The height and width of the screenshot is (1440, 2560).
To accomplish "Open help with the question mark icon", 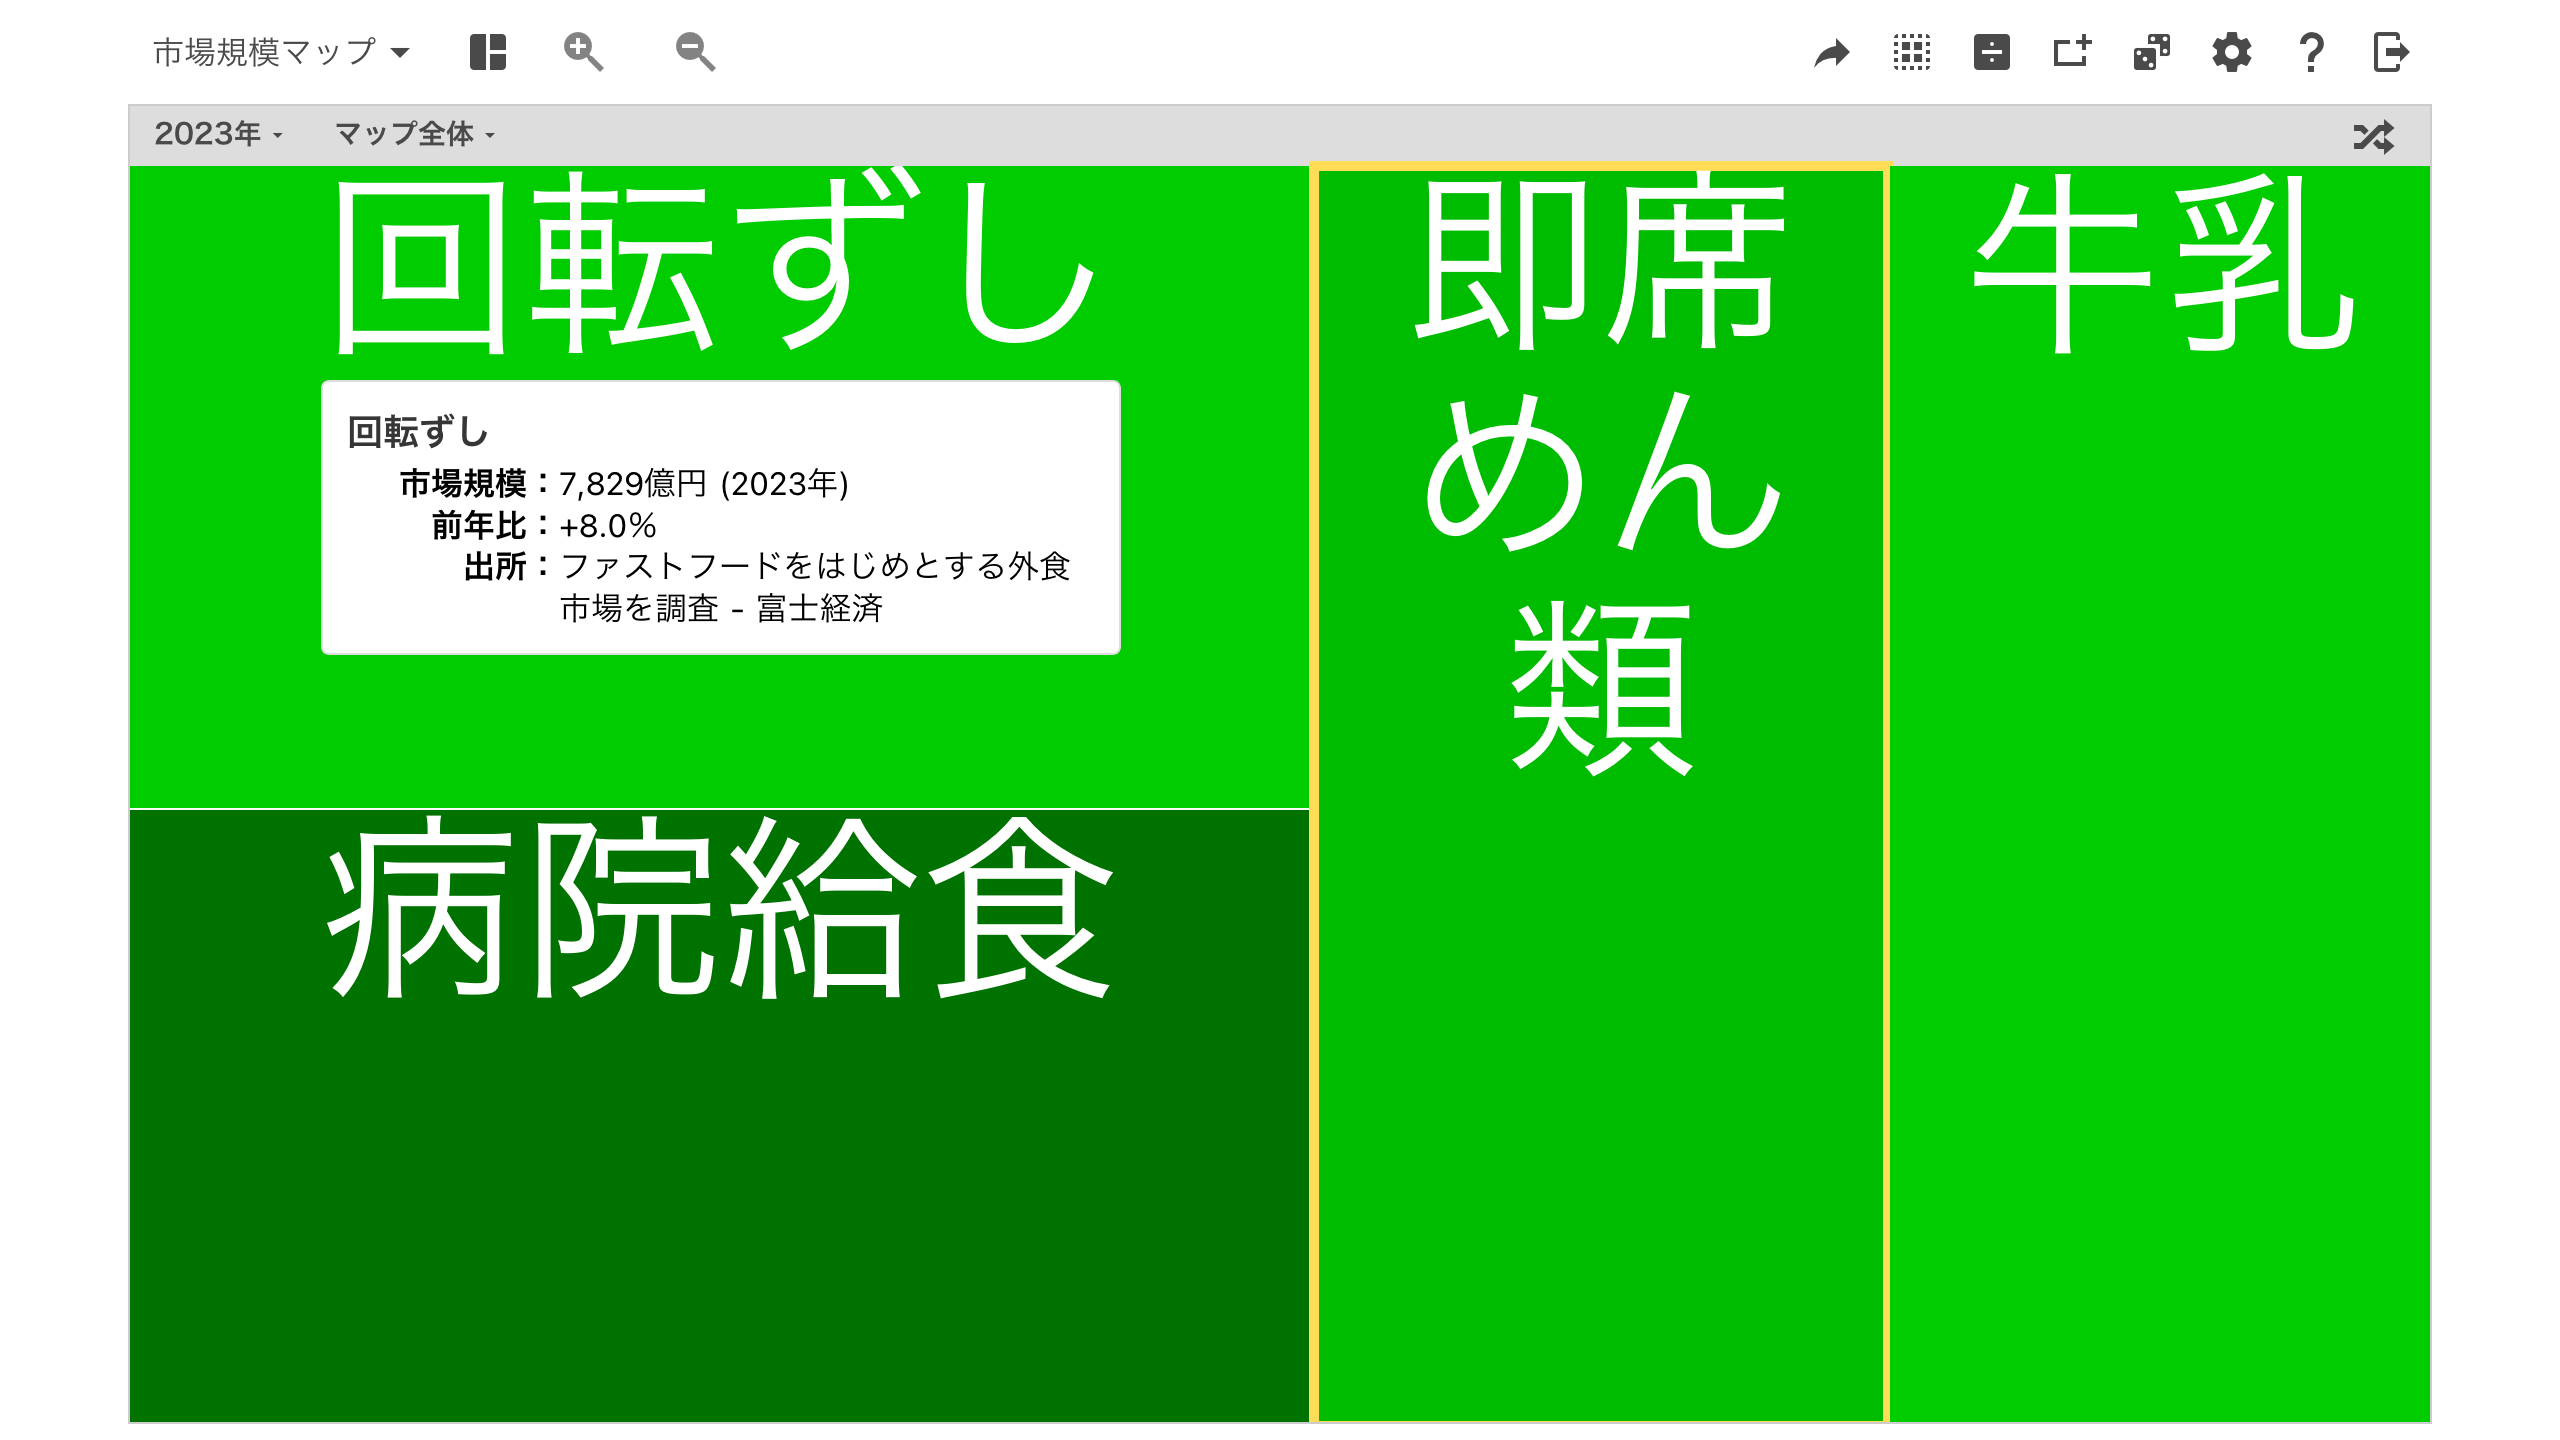I will tap(2311, 52).
